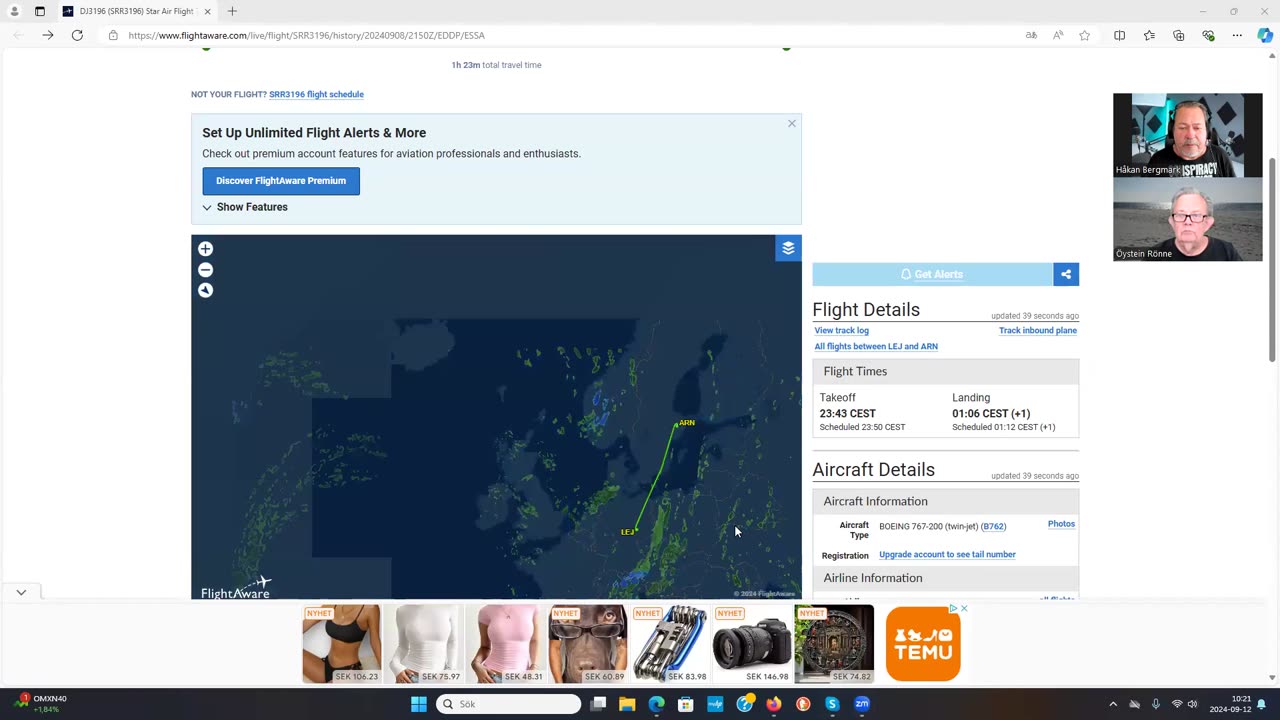The height and width of the screenshot is (720, 1280).
Task: Click Upgrade account to see tail number
Action: tap(947, 554)
